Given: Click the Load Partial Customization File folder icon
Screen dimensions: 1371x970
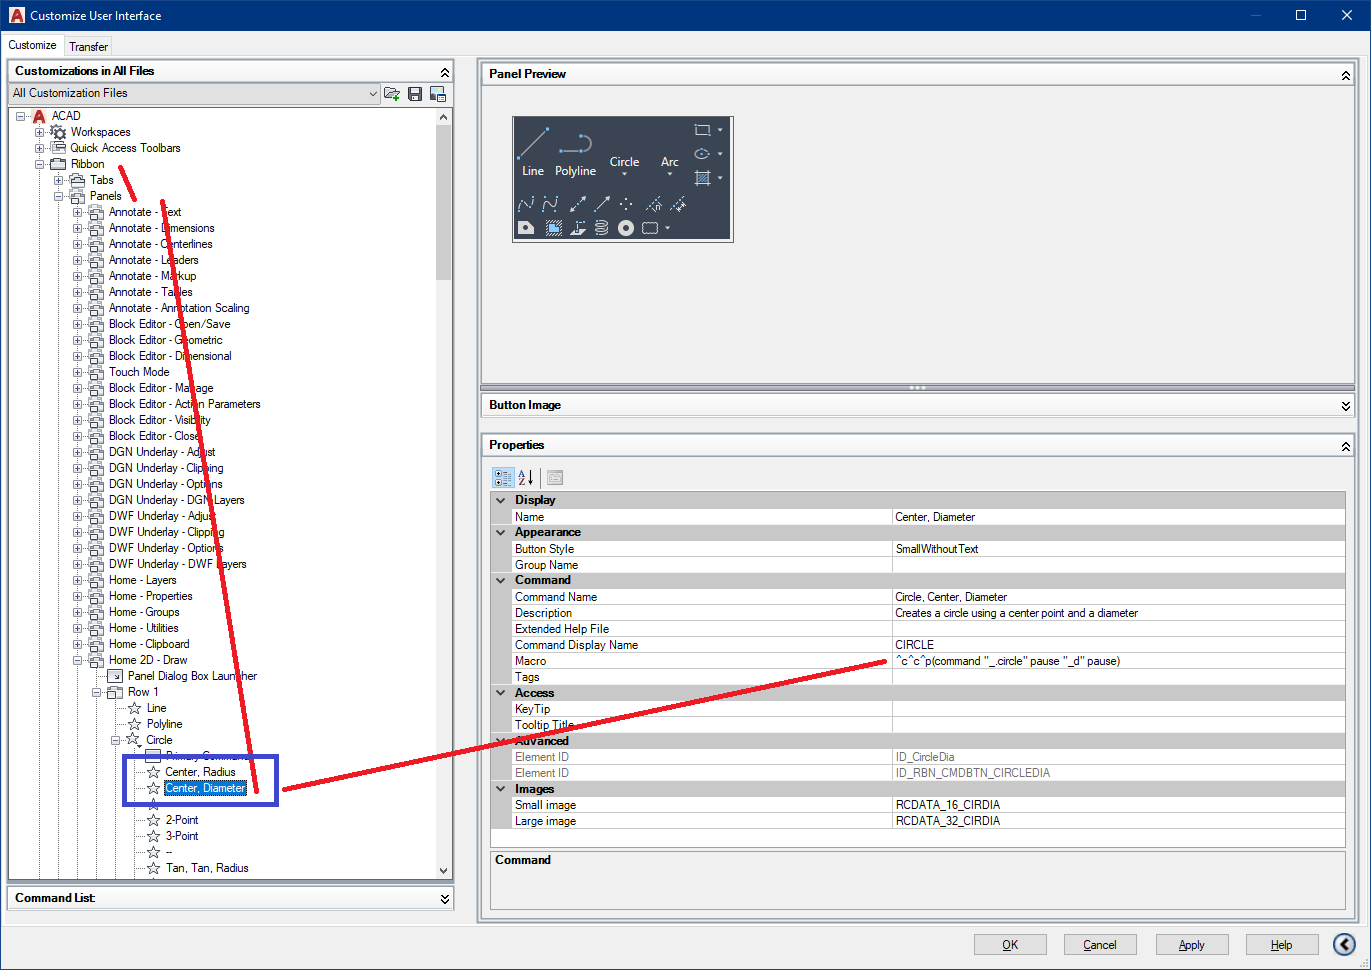Looking at the screenshot, I should [x=392, y=93].
